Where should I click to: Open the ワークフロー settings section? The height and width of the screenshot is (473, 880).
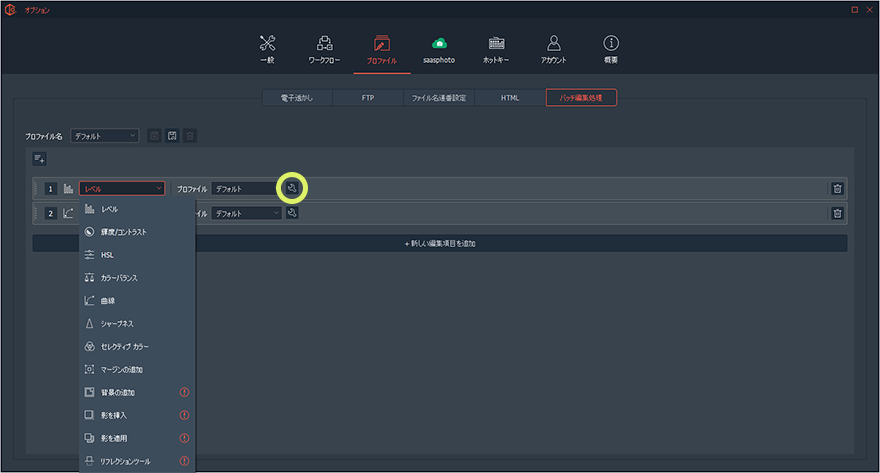pyautogui.click(x=324, y=49)
